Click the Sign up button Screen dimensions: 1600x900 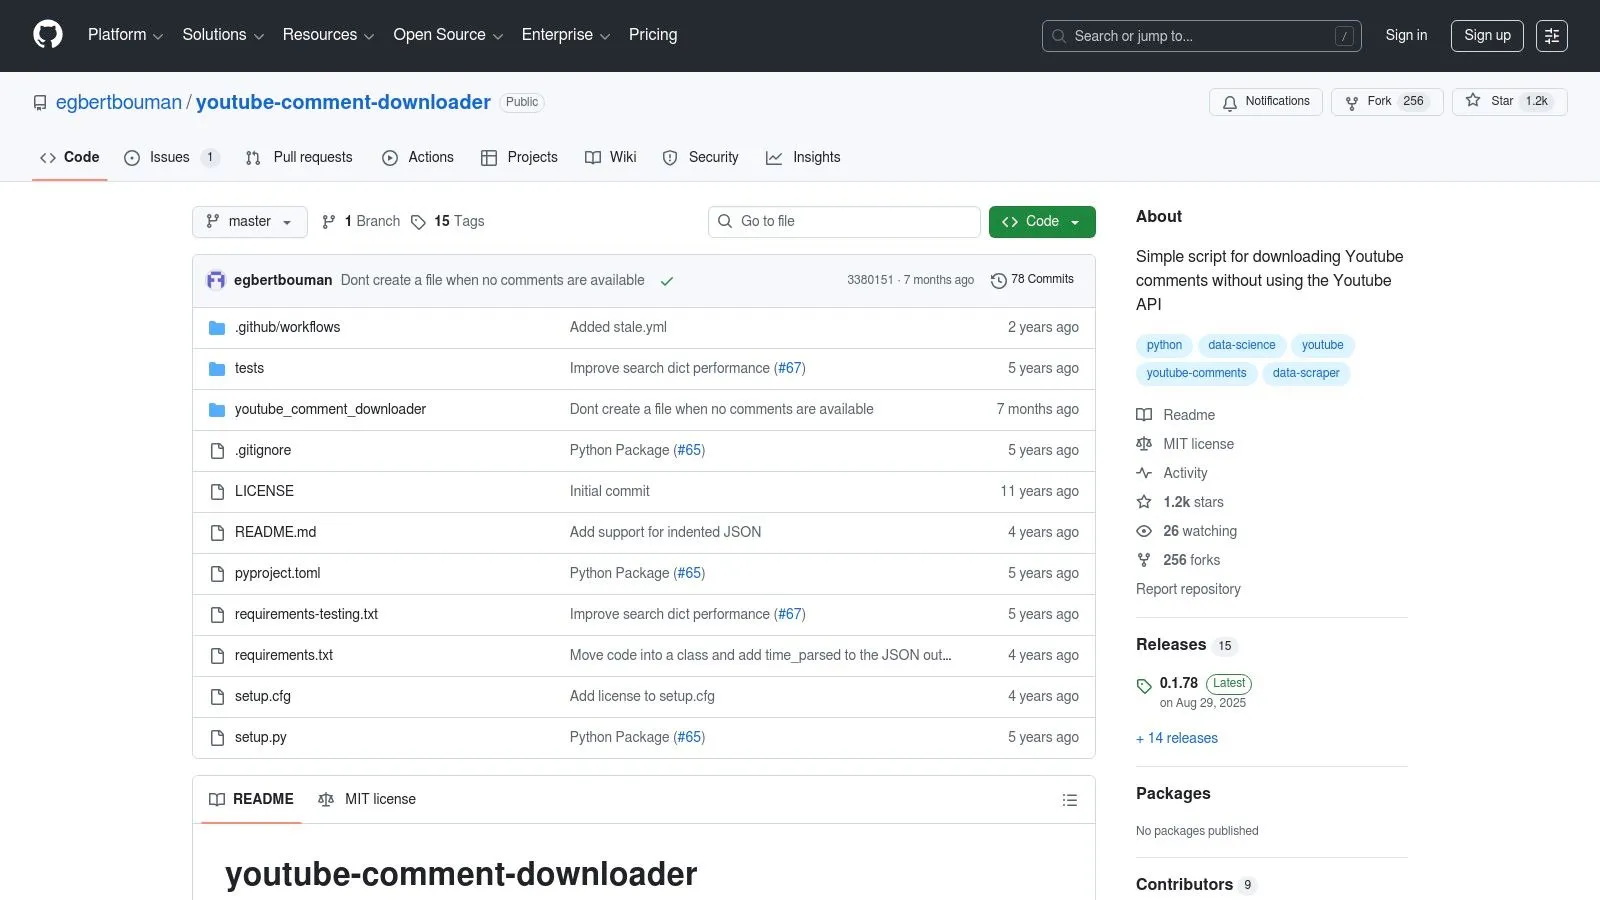point(1486,36)
